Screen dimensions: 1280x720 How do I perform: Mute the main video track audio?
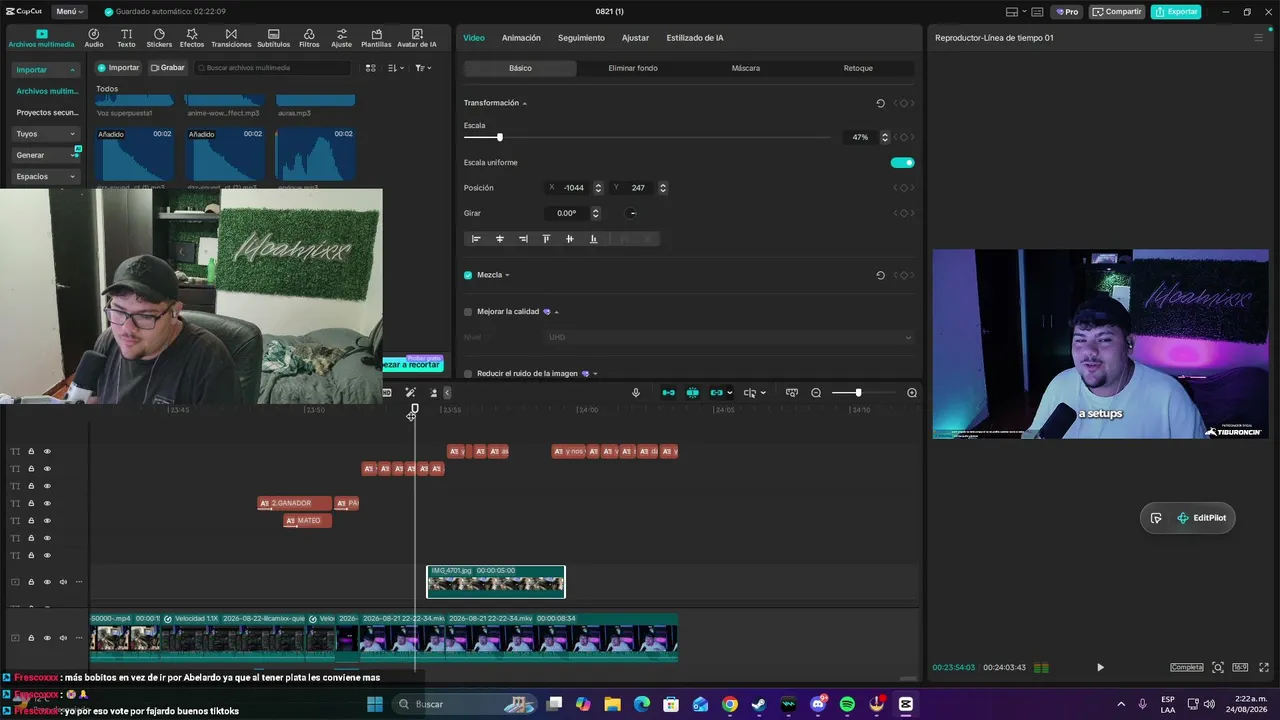63,638
